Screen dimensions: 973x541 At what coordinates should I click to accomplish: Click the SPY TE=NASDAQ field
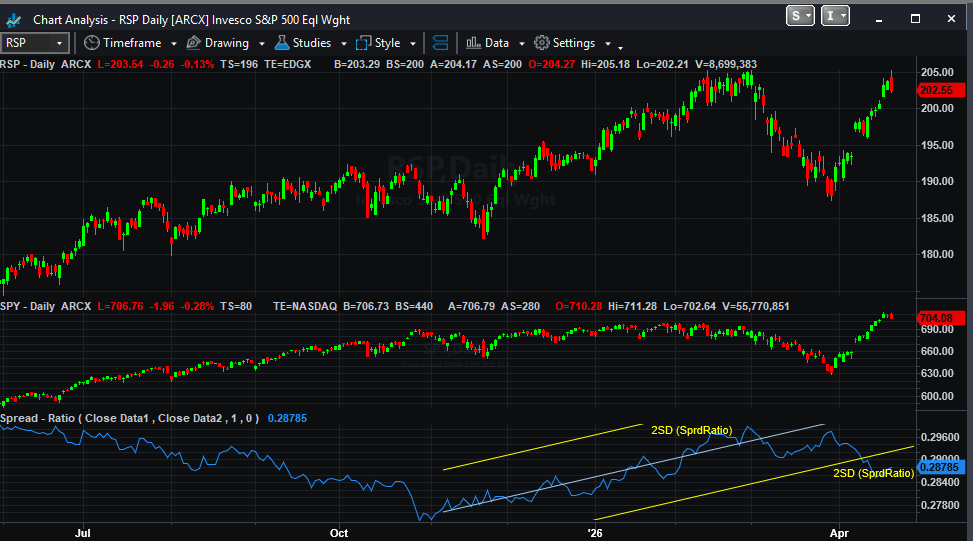click(x=305, y=306)
